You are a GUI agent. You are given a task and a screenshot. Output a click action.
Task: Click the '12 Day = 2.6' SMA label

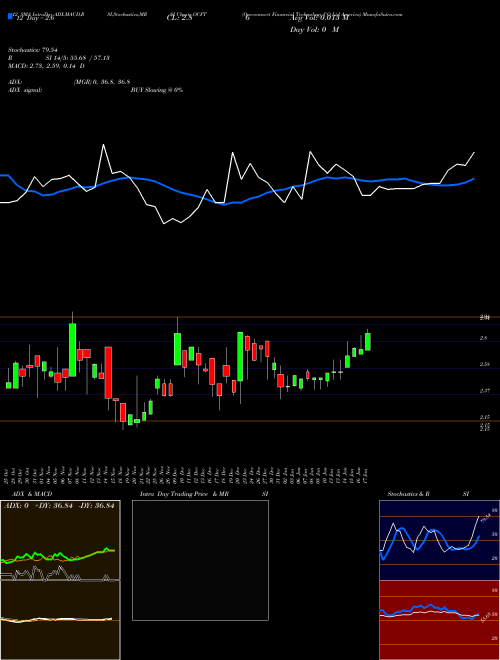click(x=33, y=18)
